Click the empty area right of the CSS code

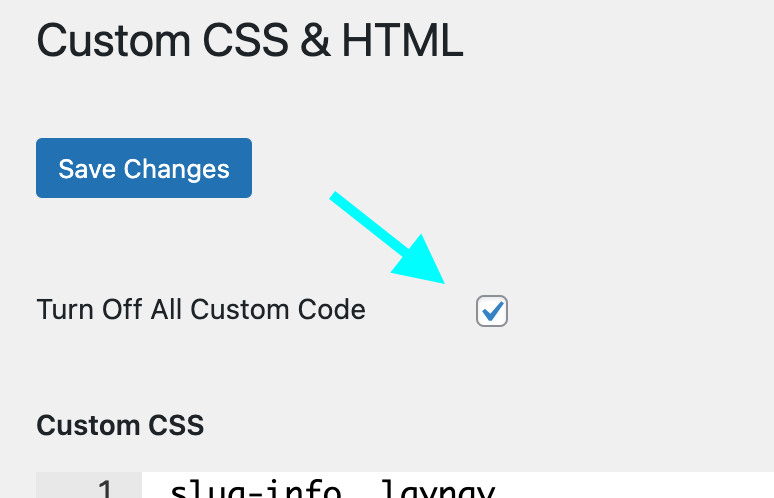(650, 490)
